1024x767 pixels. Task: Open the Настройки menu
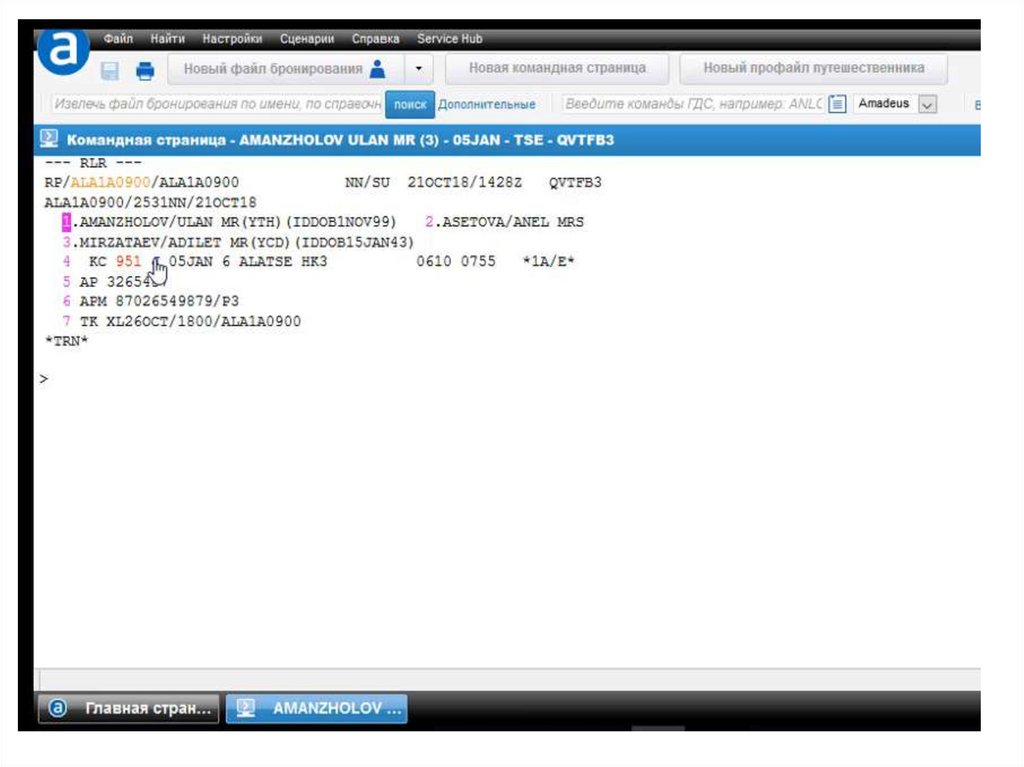tap(232, 39)
